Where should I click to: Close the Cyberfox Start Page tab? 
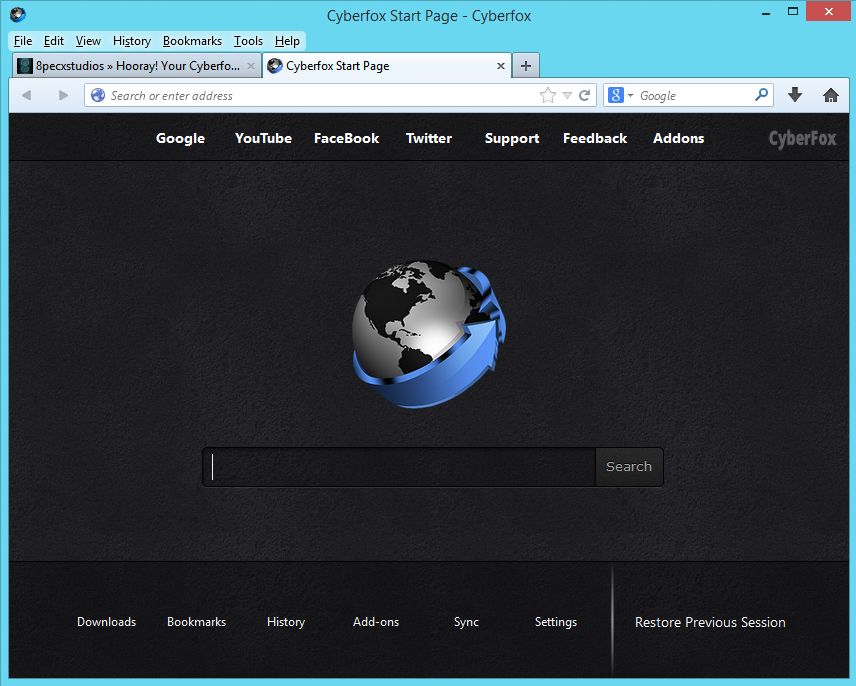click(501, 66)
